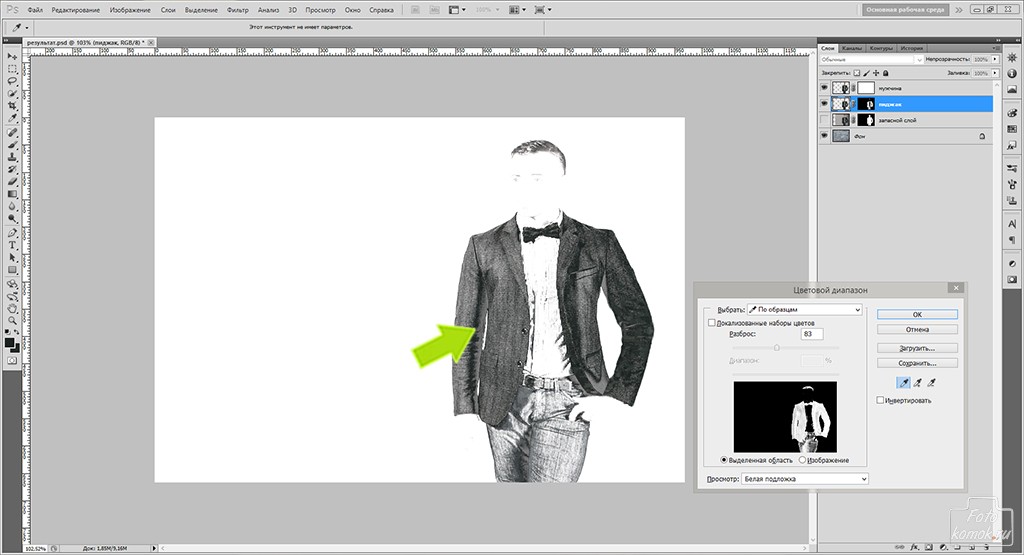Expand the Просмотр preview dropdown
Image resolution: width=1024 pixels, height=555 pixels.
(x=804, y=479)
